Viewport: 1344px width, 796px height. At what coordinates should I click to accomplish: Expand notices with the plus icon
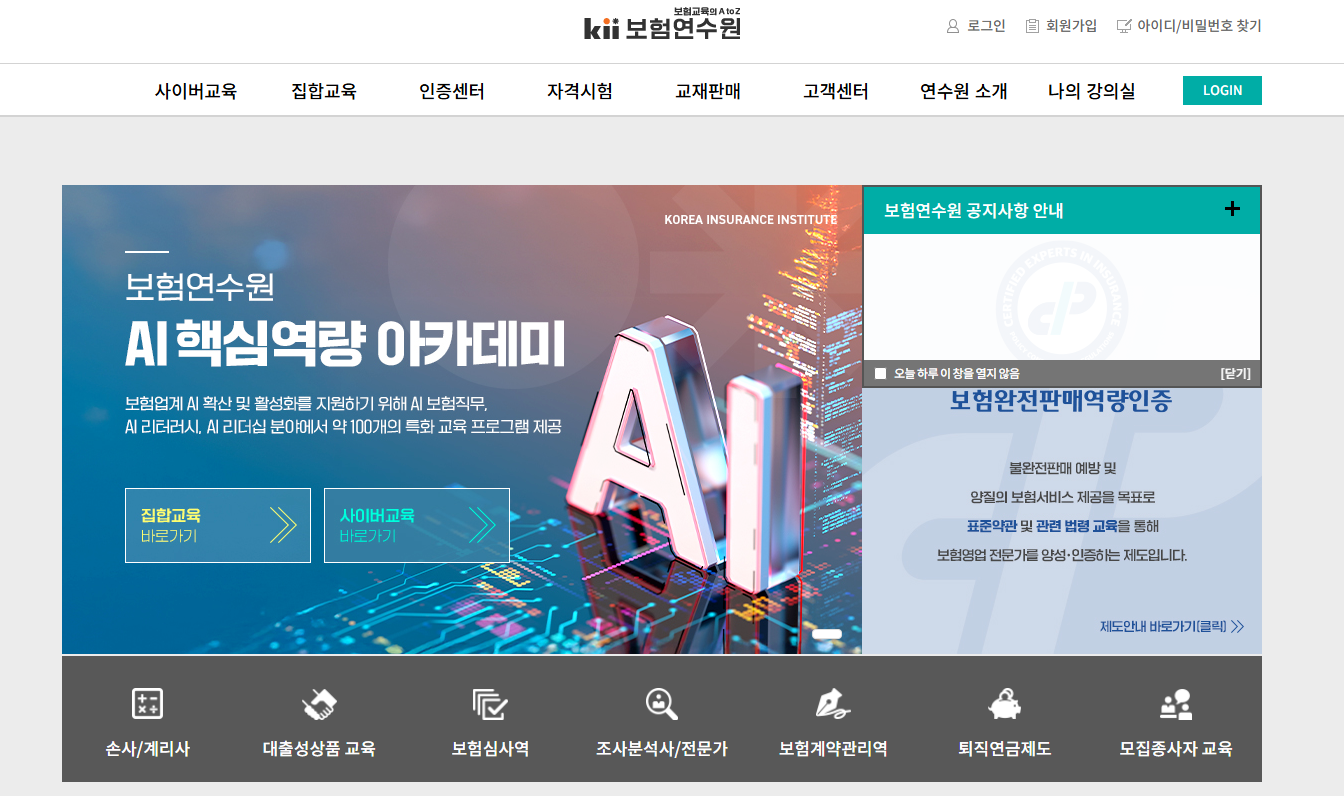coord(1232,209)
